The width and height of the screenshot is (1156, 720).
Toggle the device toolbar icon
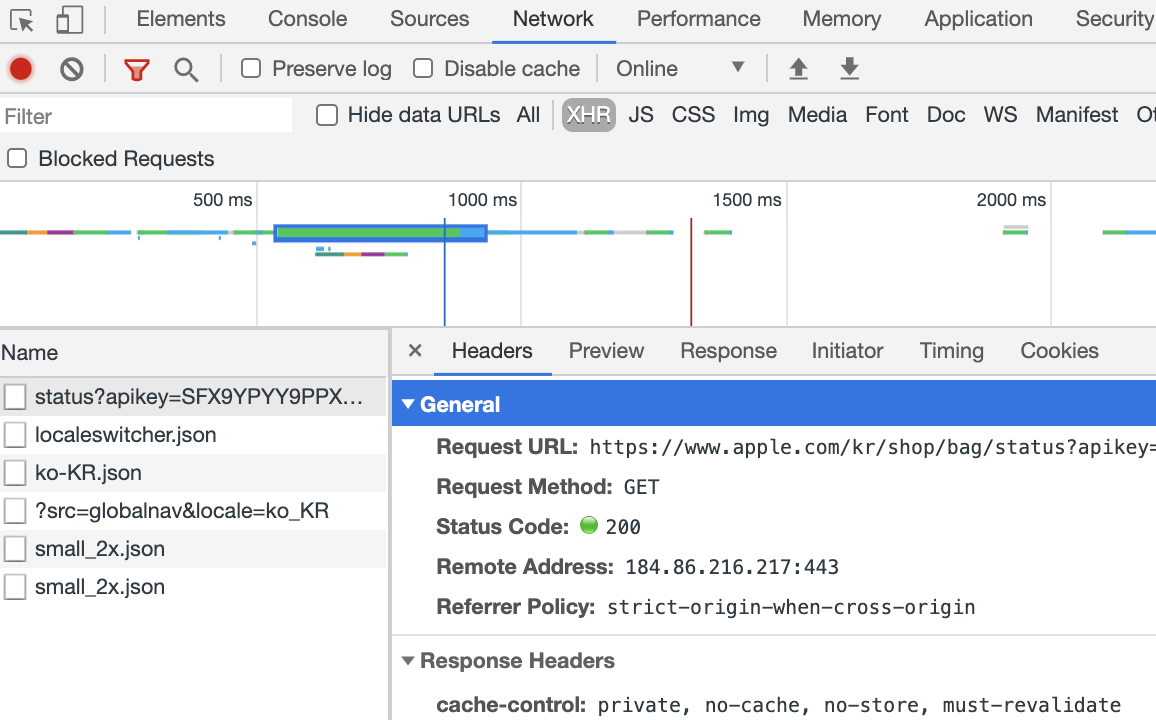(x=70, y=20)
